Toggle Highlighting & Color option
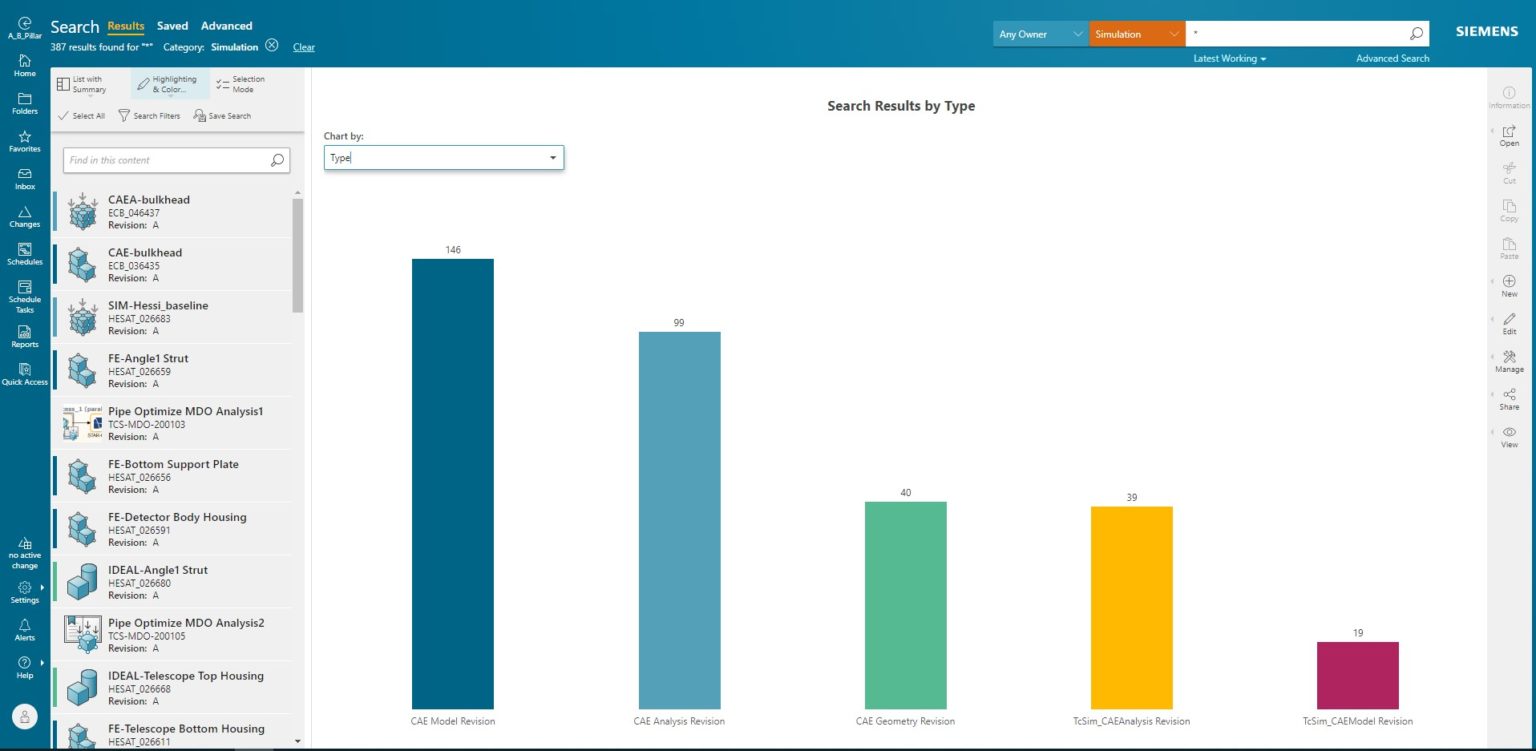The image size is (1536, 751). 167,84
